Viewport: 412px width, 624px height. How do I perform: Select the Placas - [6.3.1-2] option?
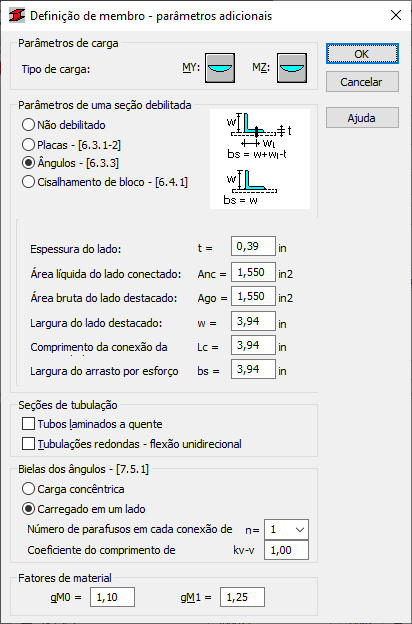coord(72,145)
